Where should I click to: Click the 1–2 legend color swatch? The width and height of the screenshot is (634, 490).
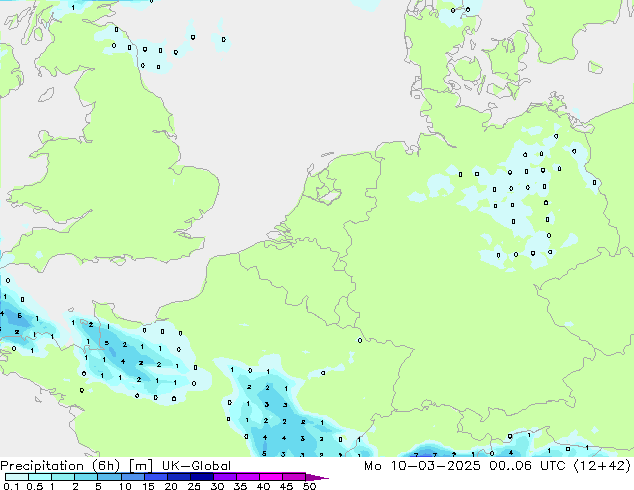click(x=63, y=477)
